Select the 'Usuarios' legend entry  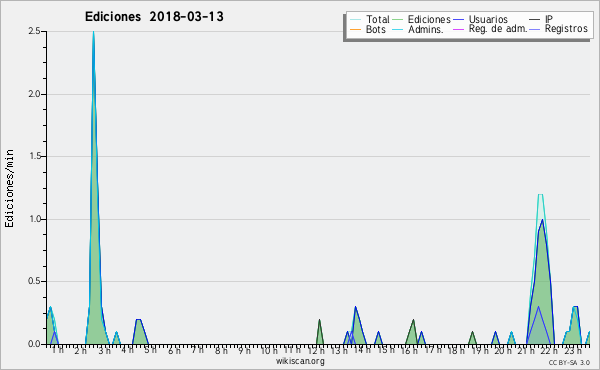[488, 19]
